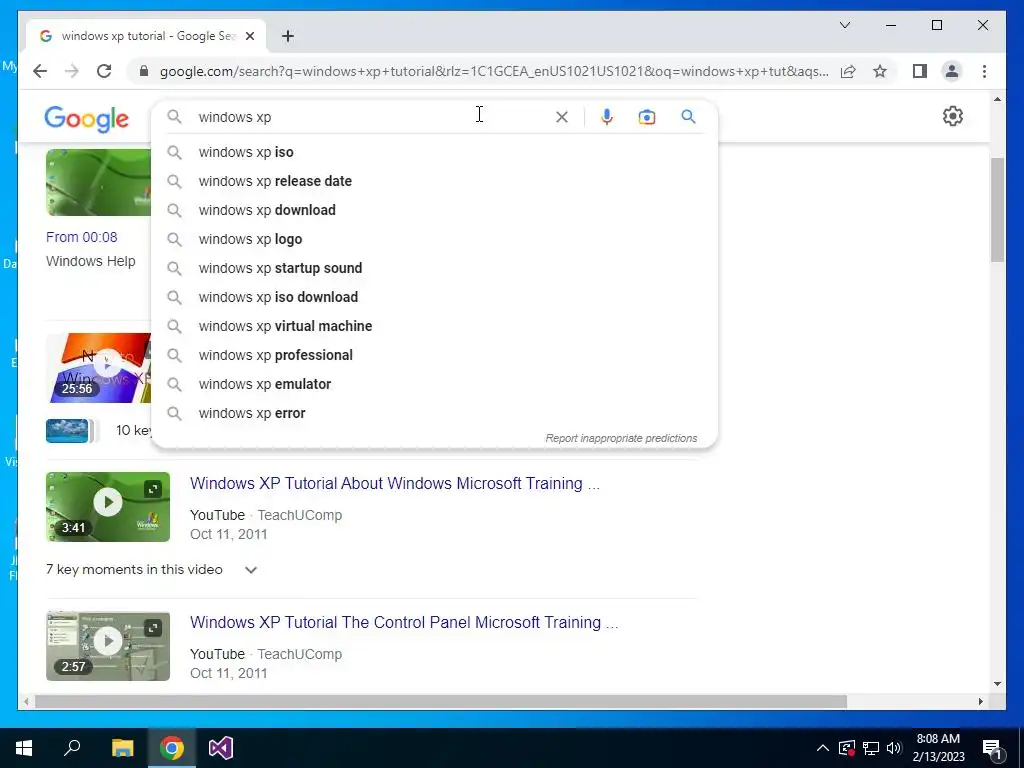Viewport: 1024px width, 768px height.
Task: Click the Chrome back arrow
Action: [40, 71]
